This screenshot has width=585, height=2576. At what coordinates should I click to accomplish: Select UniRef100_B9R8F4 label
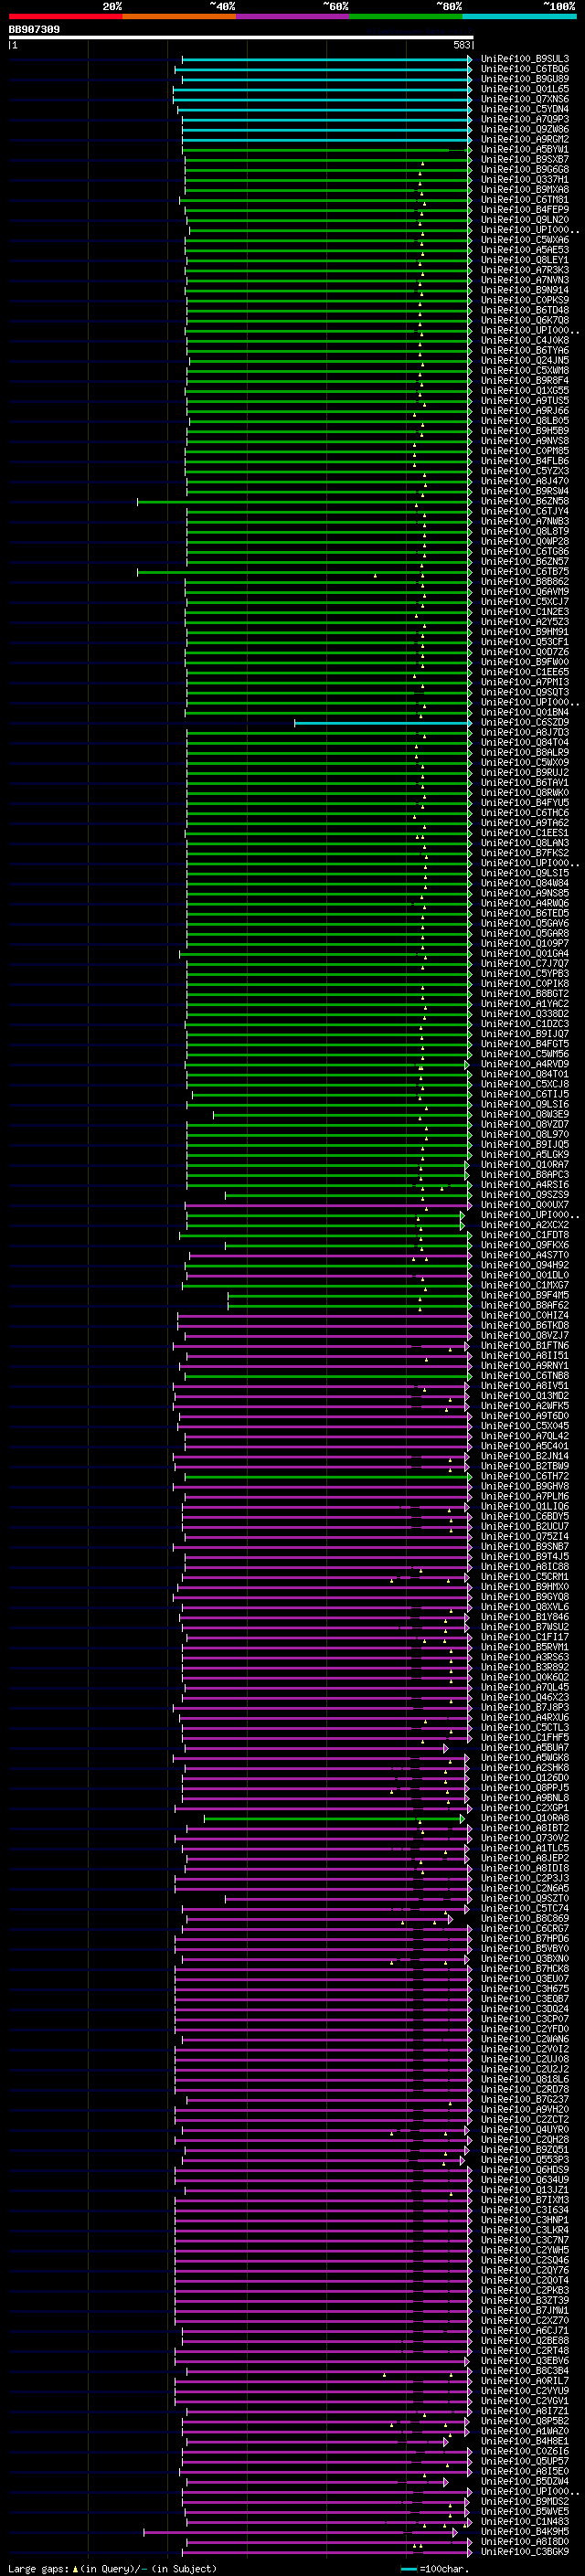(525, 381)
